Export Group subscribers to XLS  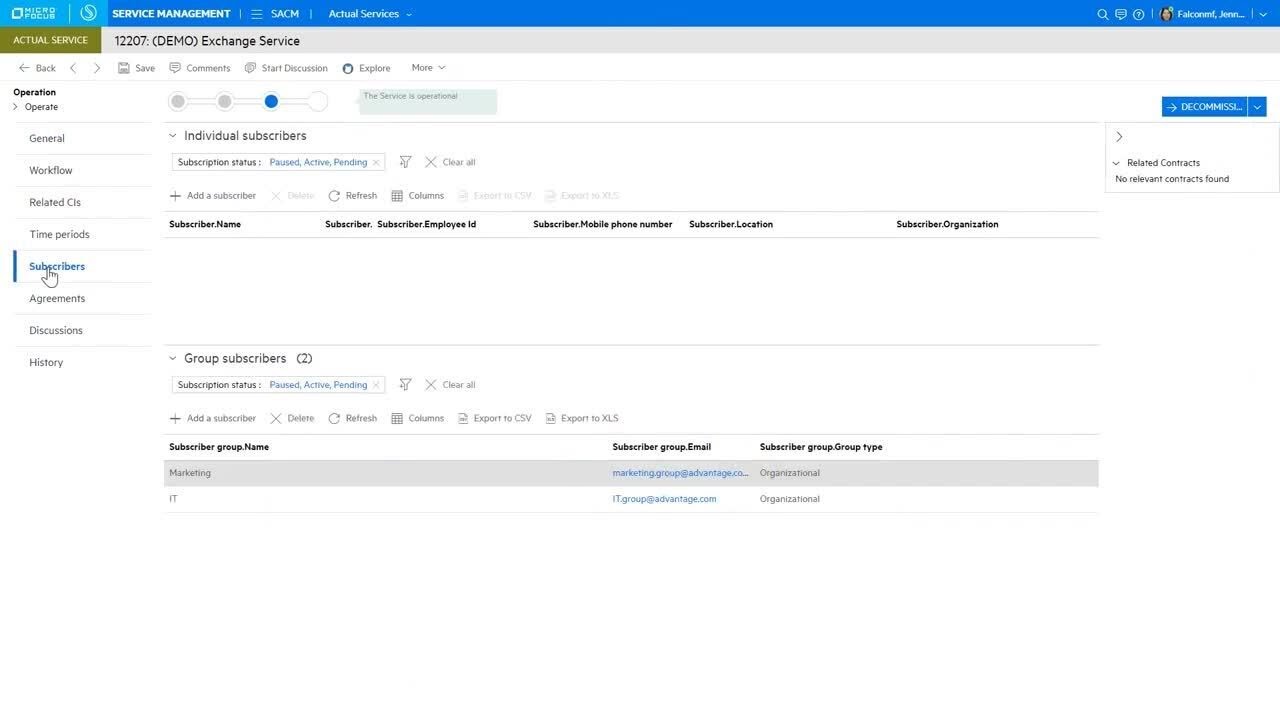click(x=582, y=418)
